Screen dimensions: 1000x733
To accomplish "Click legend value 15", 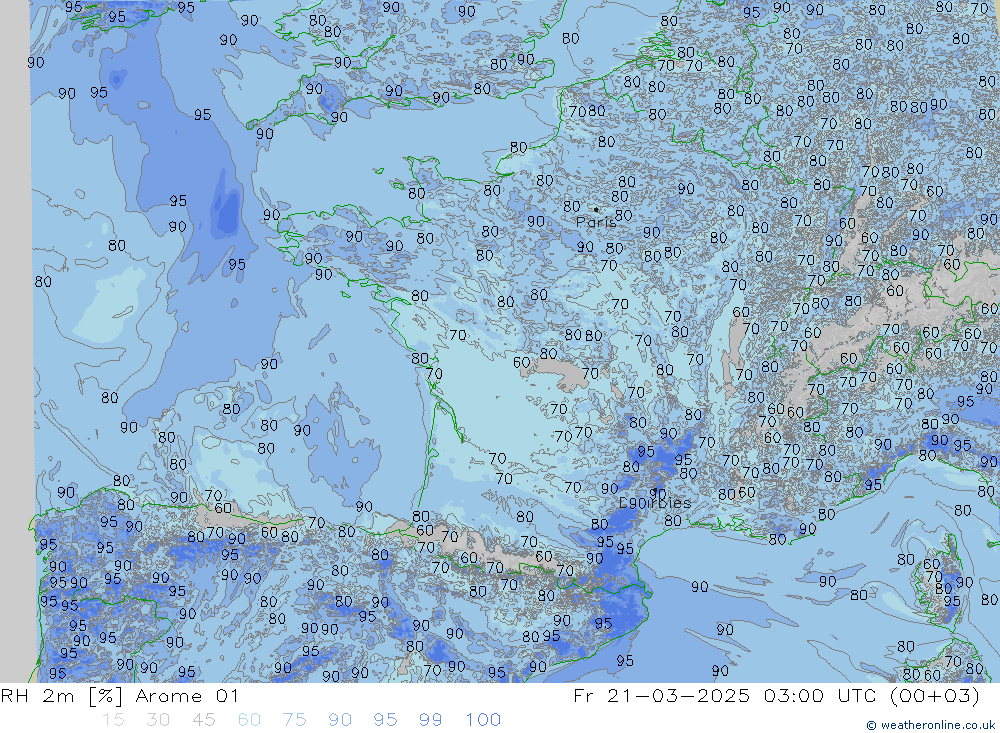I will point(113,720).
